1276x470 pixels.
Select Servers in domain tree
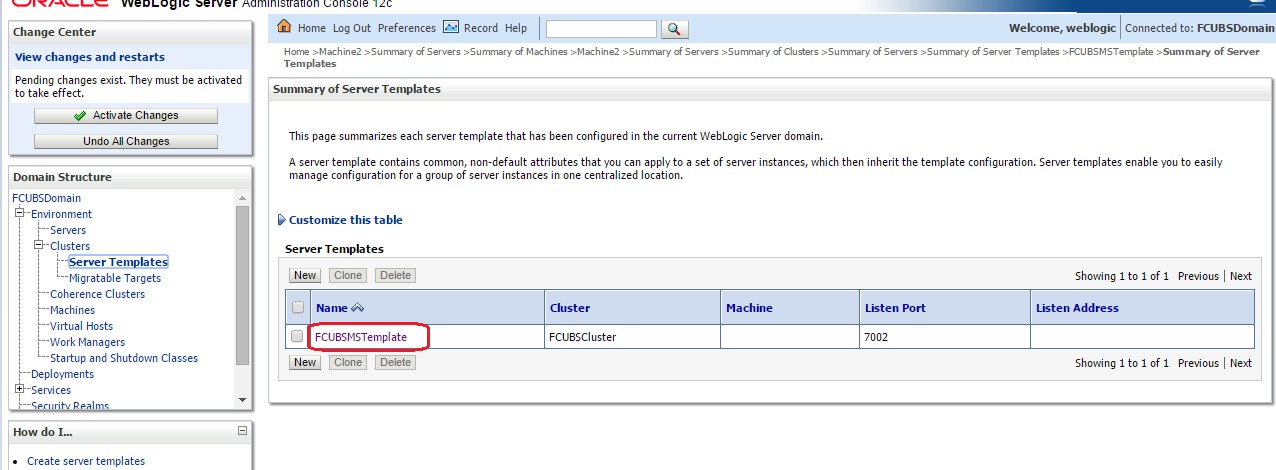[68, 230]
